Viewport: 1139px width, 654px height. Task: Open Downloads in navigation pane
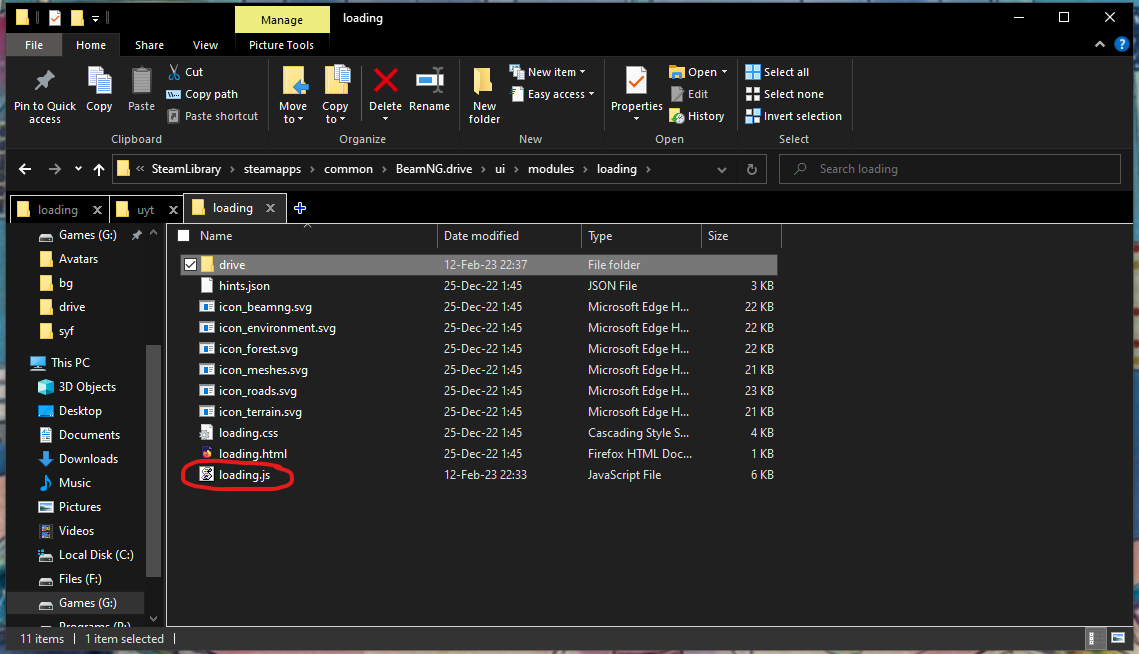pyautogui.click(x=88, y=459)
